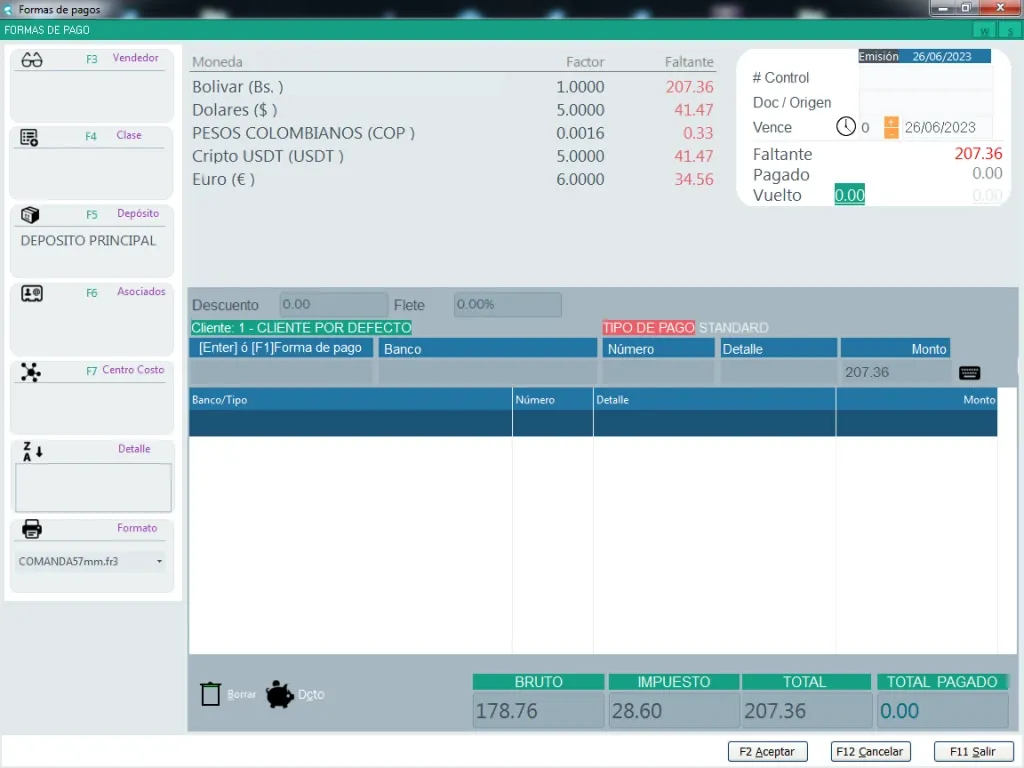
Task: Click the Centro Costo nodes icon
Action: tap(31, 372)
